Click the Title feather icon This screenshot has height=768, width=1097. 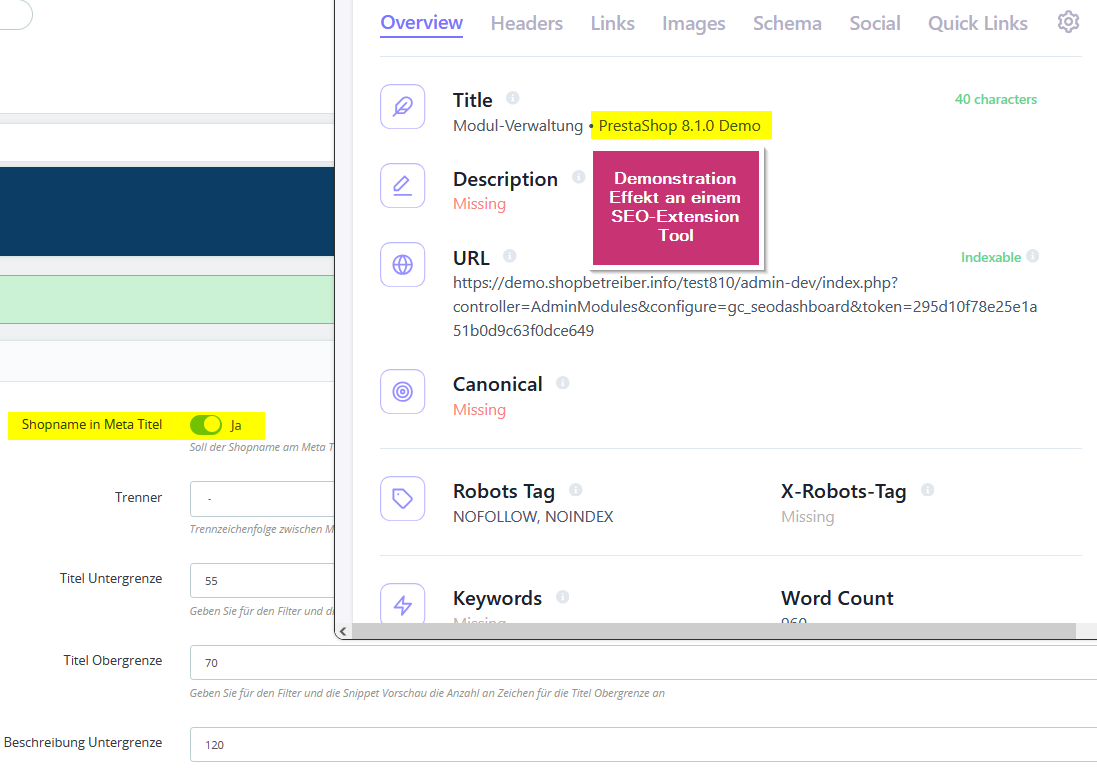403,107
